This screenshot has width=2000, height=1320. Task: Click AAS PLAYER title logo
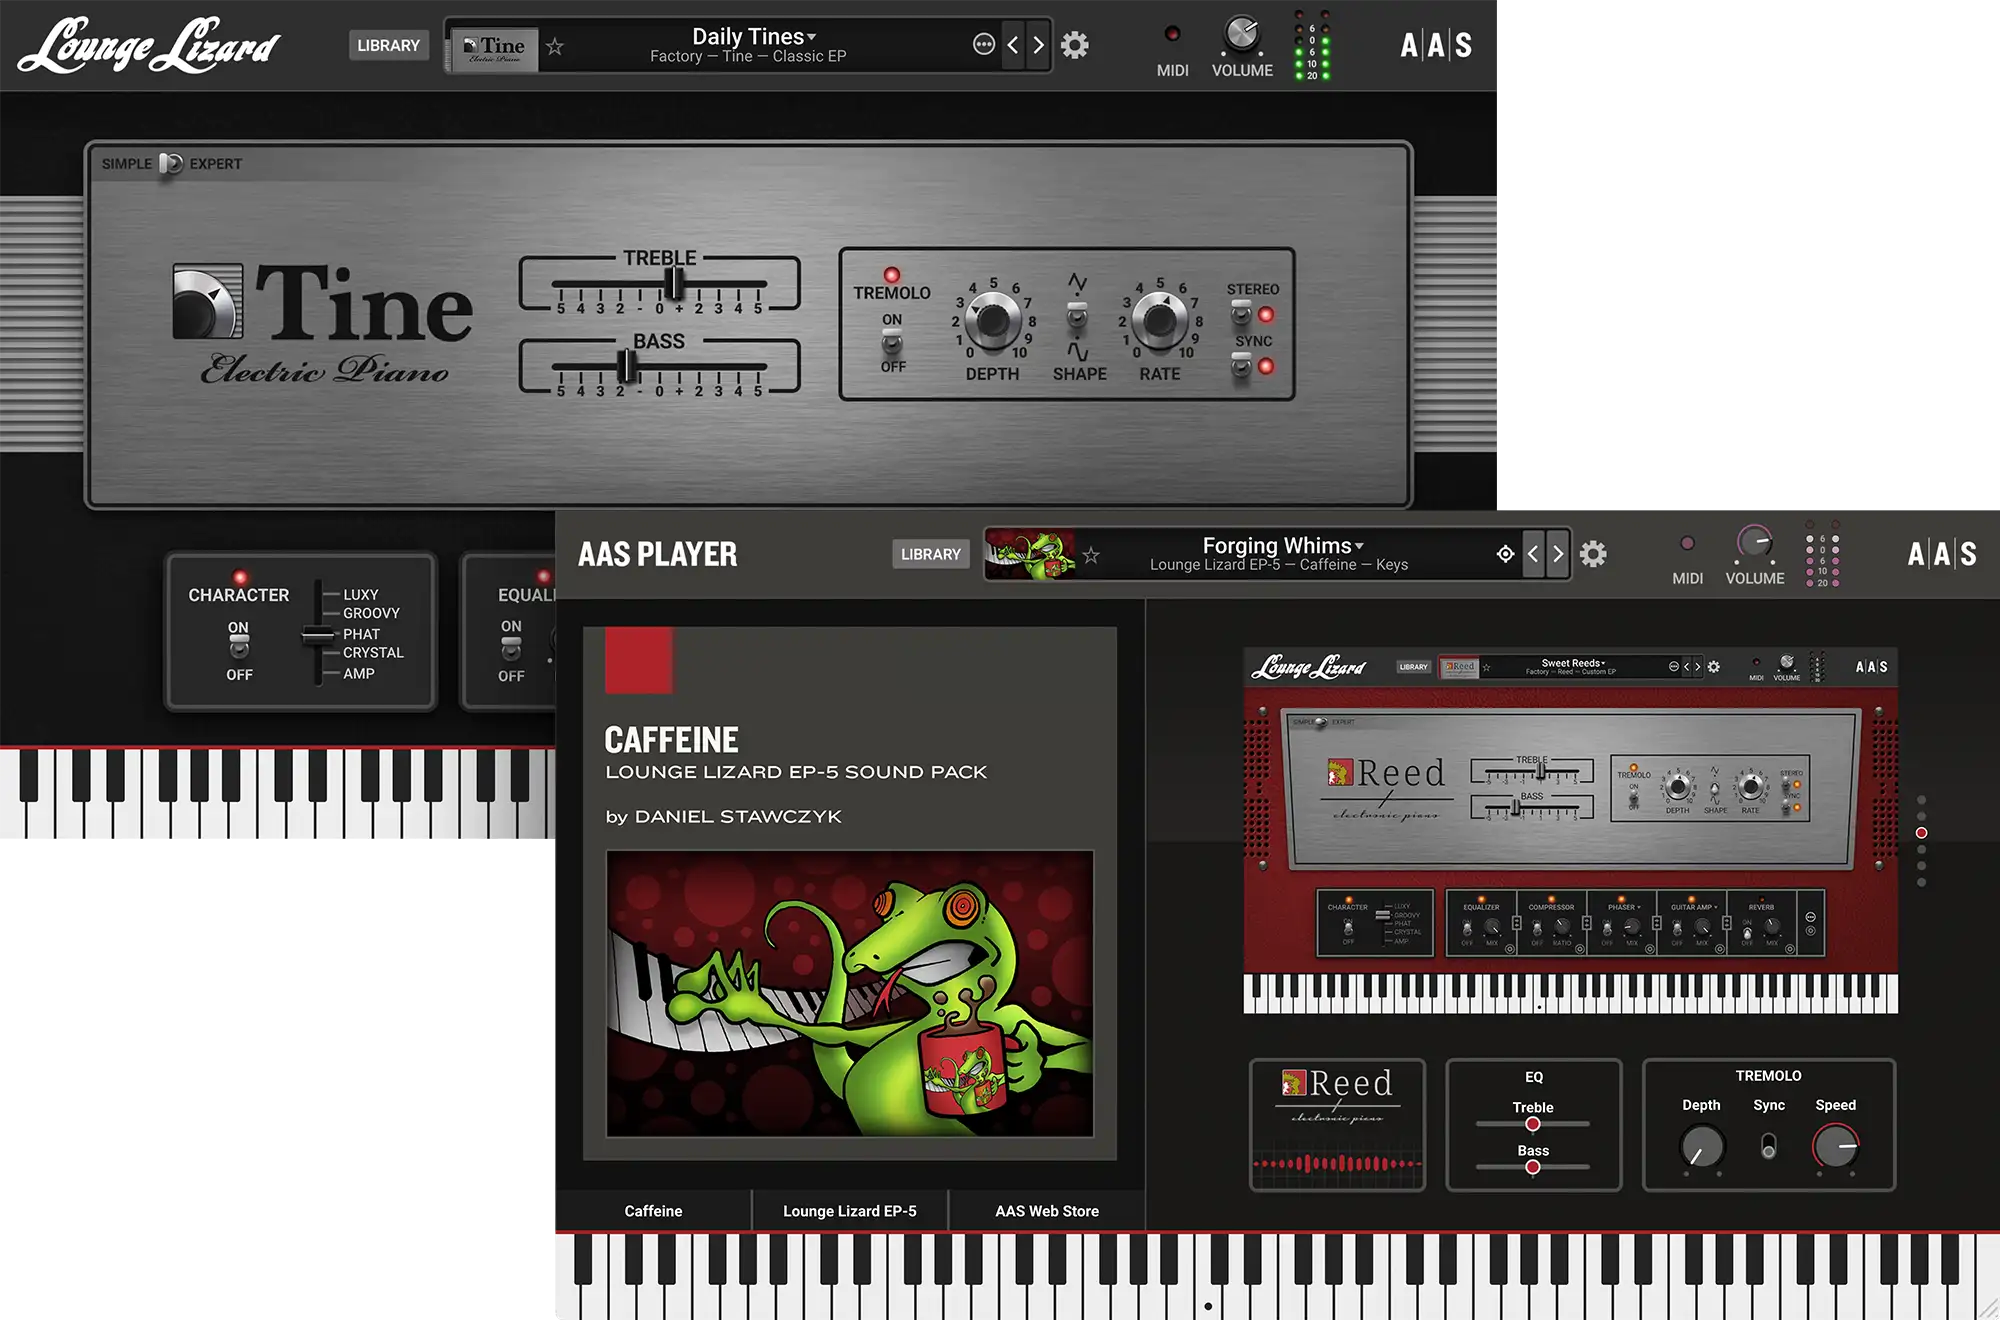coord(657,554)
